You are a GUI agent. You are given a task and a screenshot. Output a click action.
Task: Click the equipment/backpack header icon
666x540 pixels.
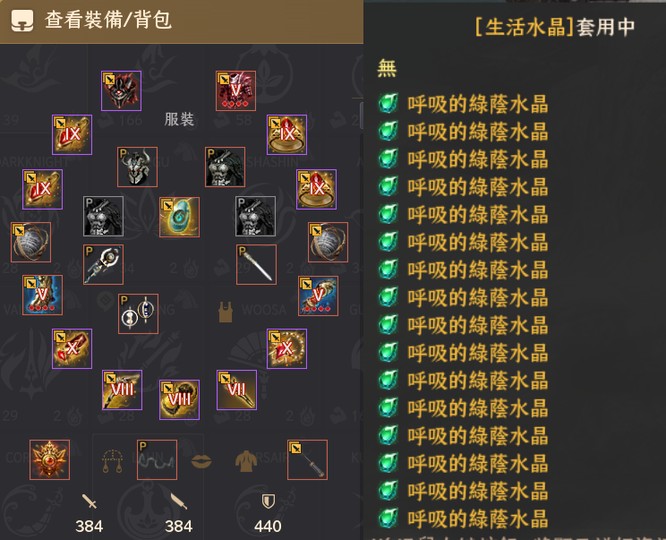click(22, 20)
